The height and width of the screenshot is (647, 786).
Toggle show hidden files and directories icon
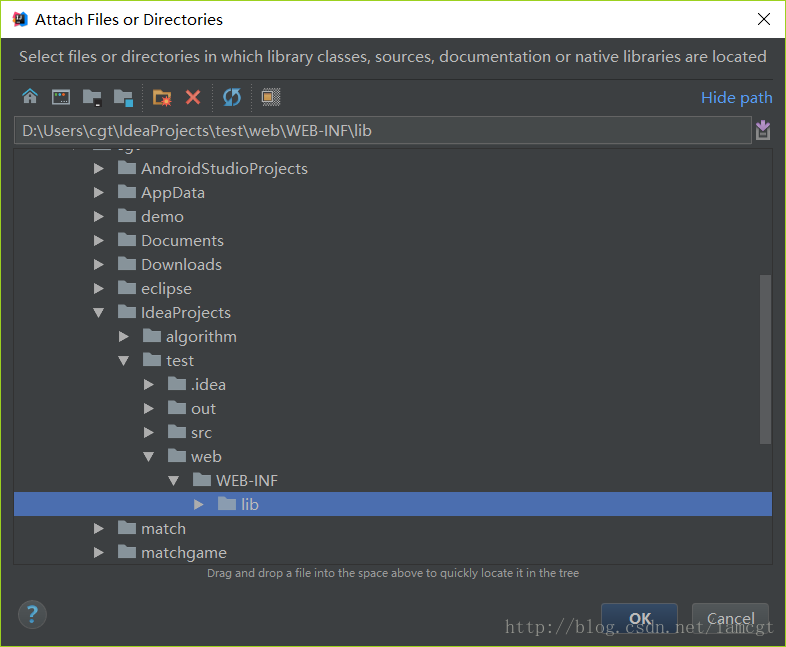pyautogui.click(x=271, y=97)
